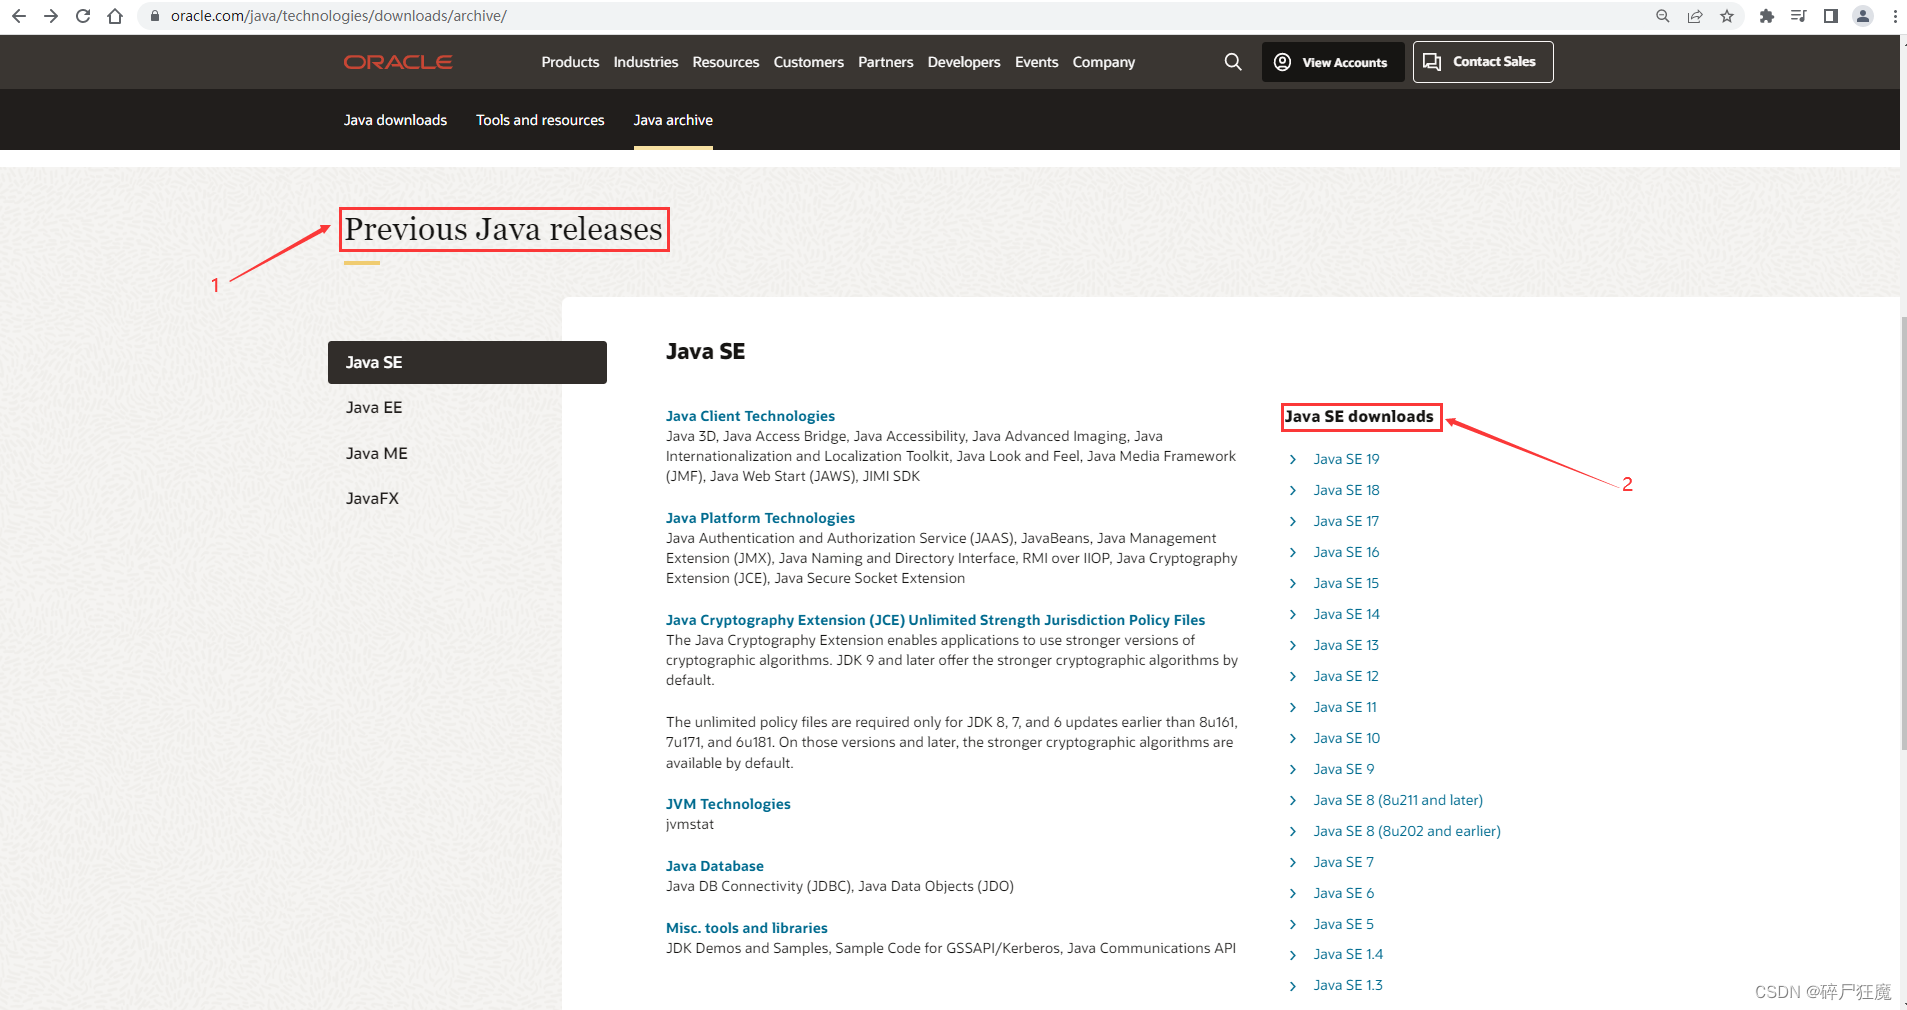The width and height of the screenshot is (1907, 1010).
Task: Open the Events menu
Action: click(1037, 62)
